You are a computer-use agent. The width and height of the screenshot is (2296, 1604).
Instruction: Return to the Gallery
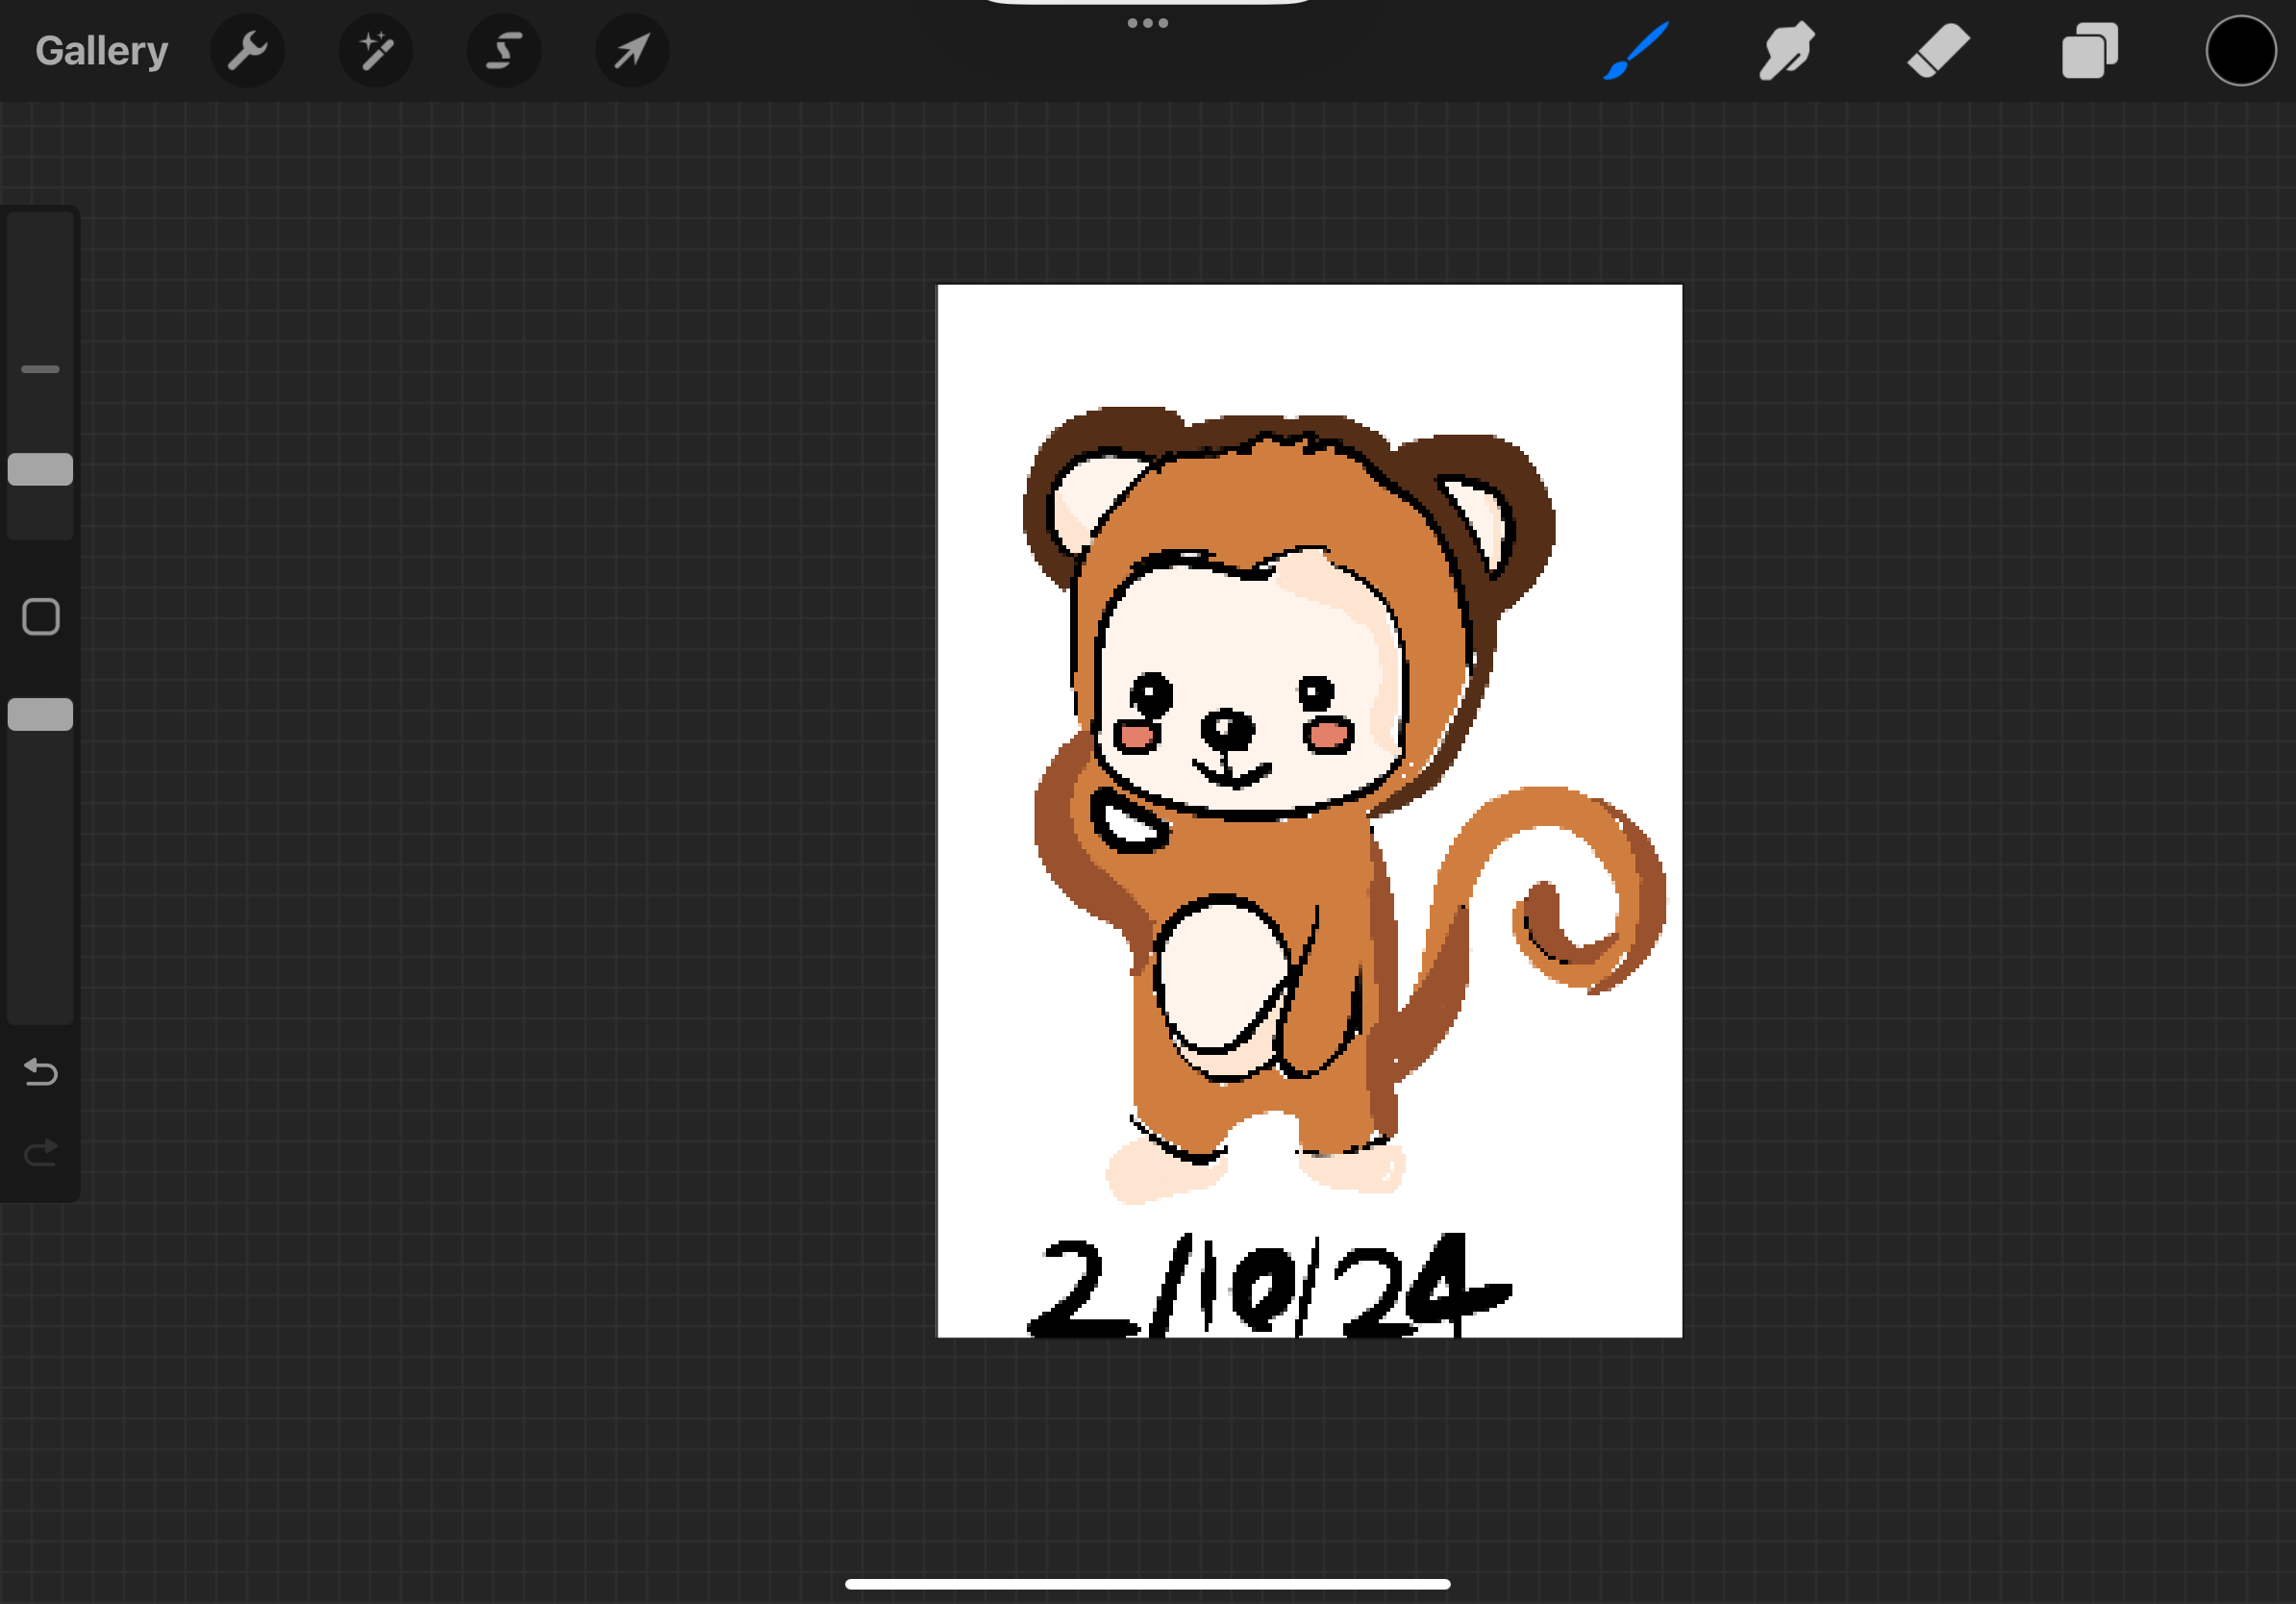click(101, 50)
